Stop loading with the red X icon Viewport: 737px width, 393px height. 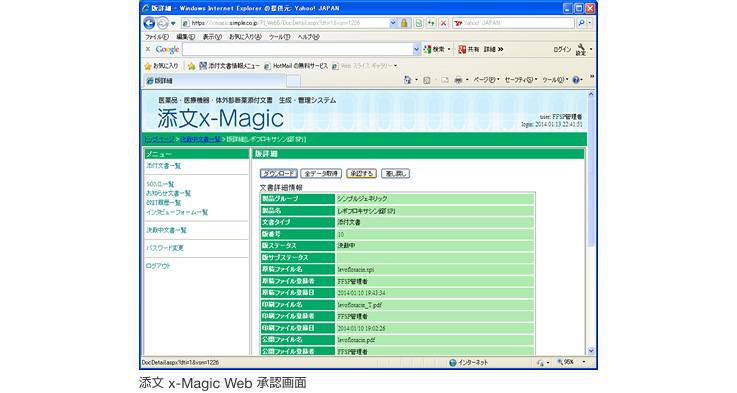[x=443, y=23]
